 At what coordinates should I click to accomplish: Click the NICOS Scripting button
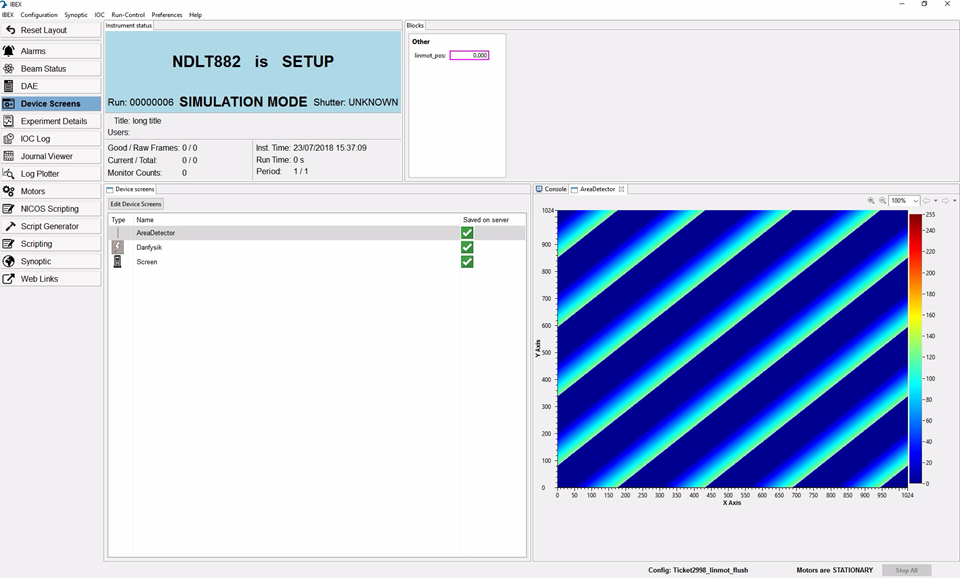click(51, 209)
